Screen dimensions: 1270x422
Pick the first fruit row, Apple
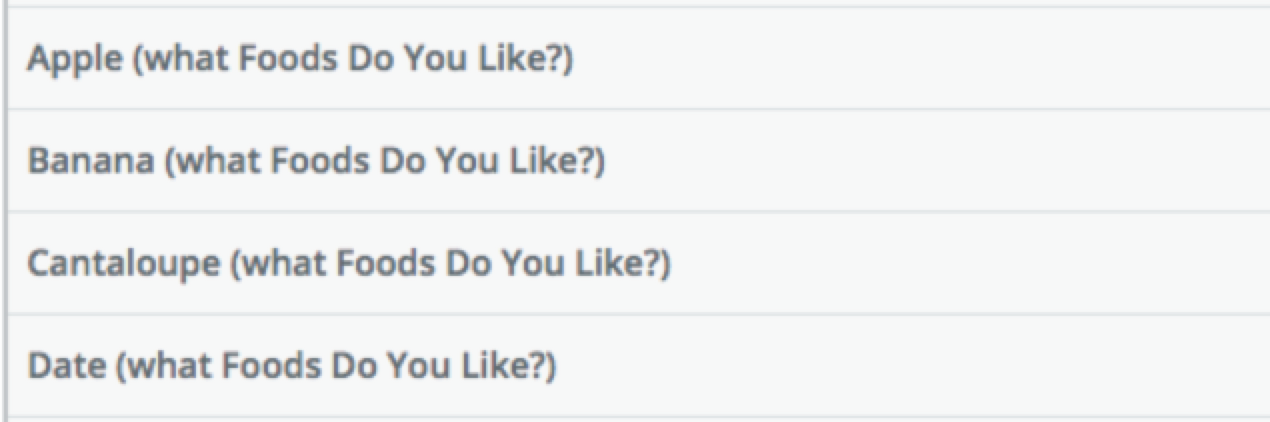click(638, 58)
